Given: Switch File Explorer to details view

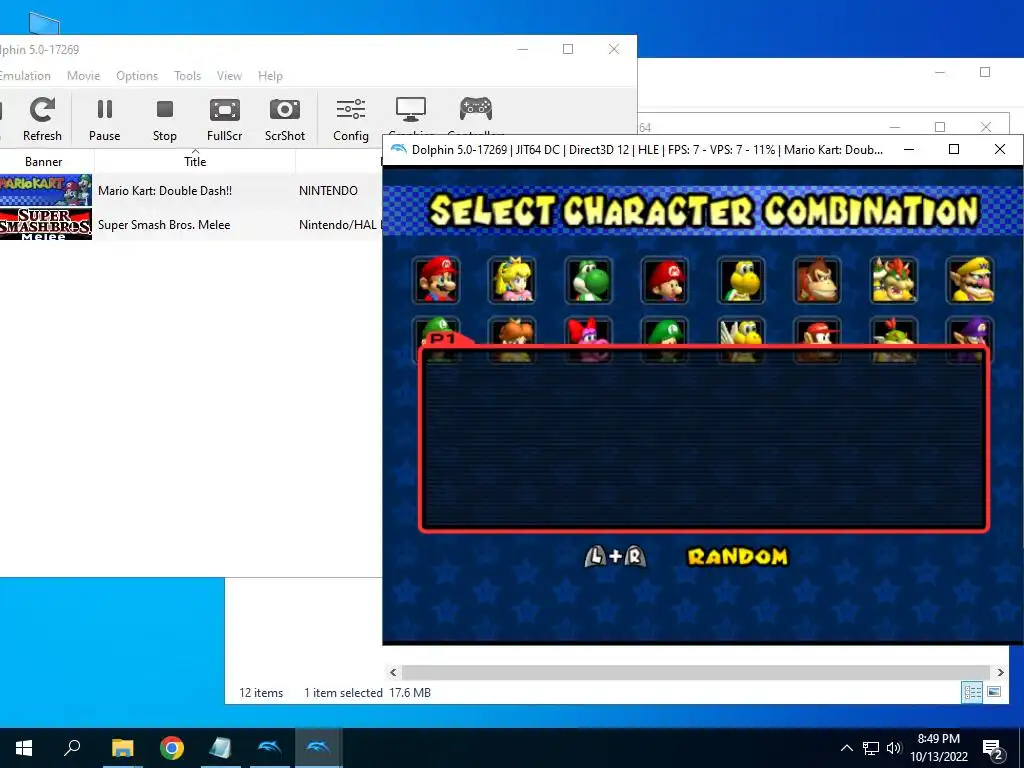Looking at the screenshot, I should point(972,692).
